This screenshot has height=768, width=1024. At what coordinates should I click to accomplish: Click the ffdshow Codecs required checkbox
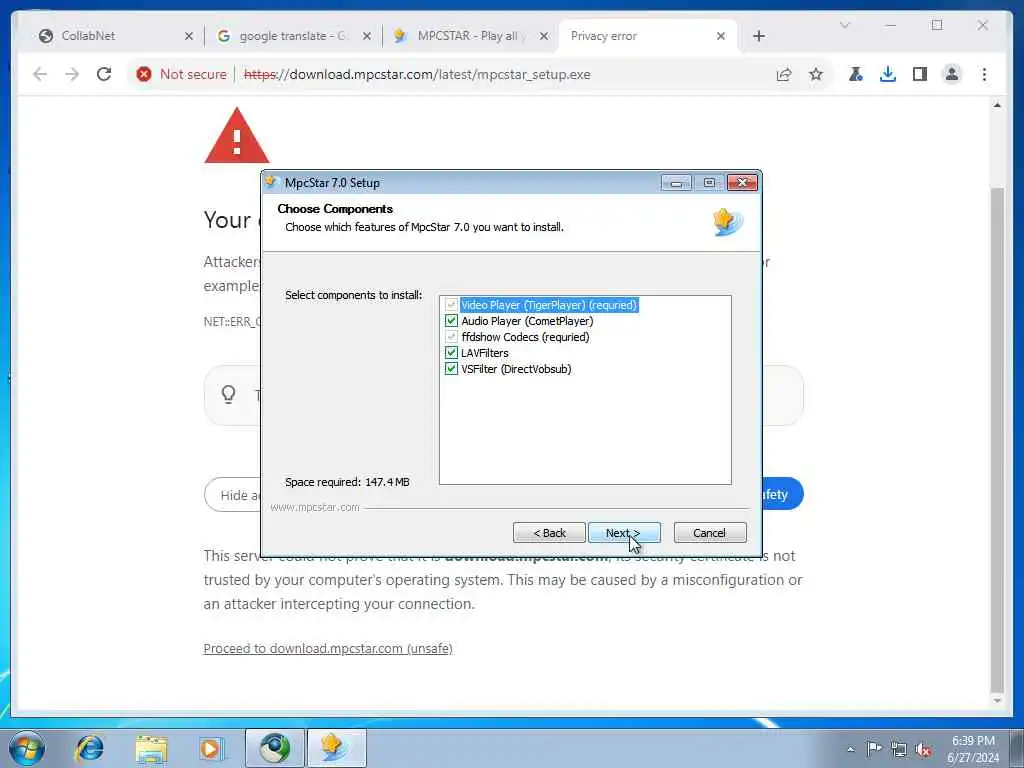451,337
